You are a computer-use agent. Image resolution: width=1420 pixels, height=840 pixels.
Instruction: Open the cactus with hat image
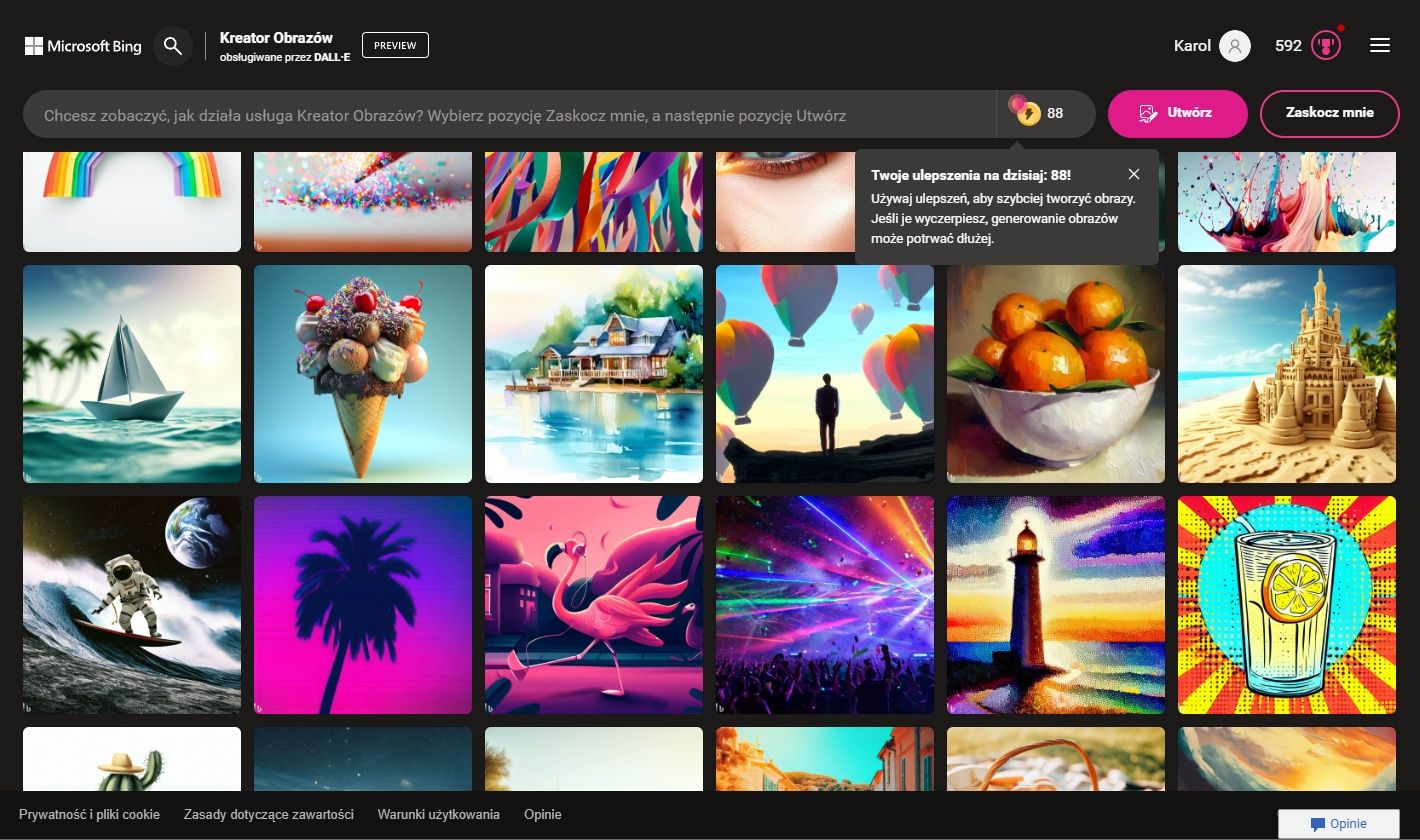coord(132,759)
